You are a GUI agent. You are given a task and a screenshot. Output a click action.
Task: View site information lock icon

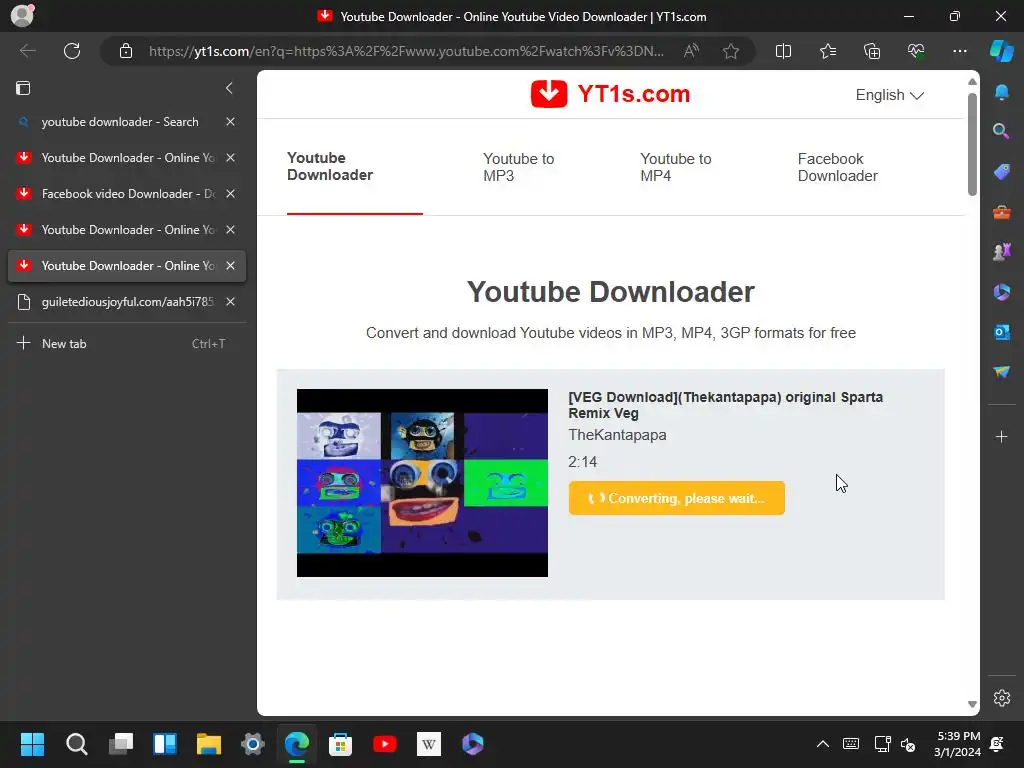pyautogui.click(x=126, y=51)
